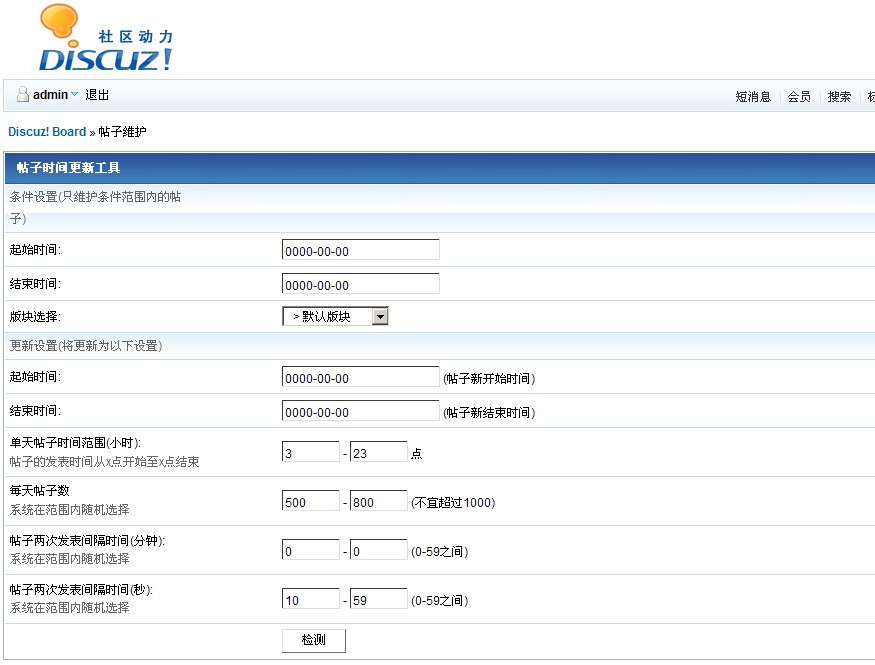Click the 帖子两次发表间隔时间(分钟) label
Screen dimensions: 875x665
click(87, 540)
